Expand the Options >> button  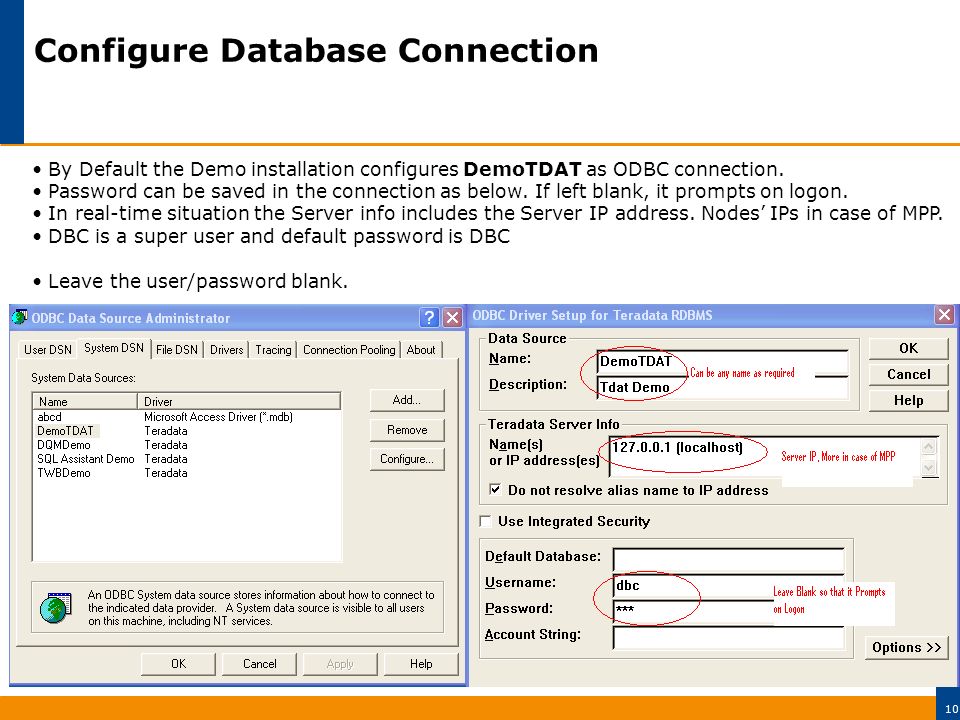906,648
